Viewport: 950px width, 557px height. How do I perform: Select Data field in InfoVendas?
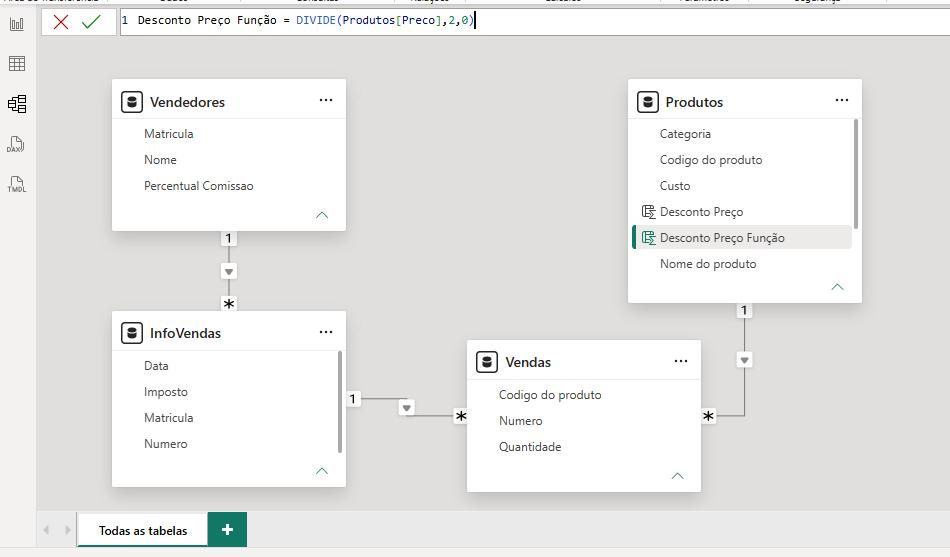(x=156, y=366)
